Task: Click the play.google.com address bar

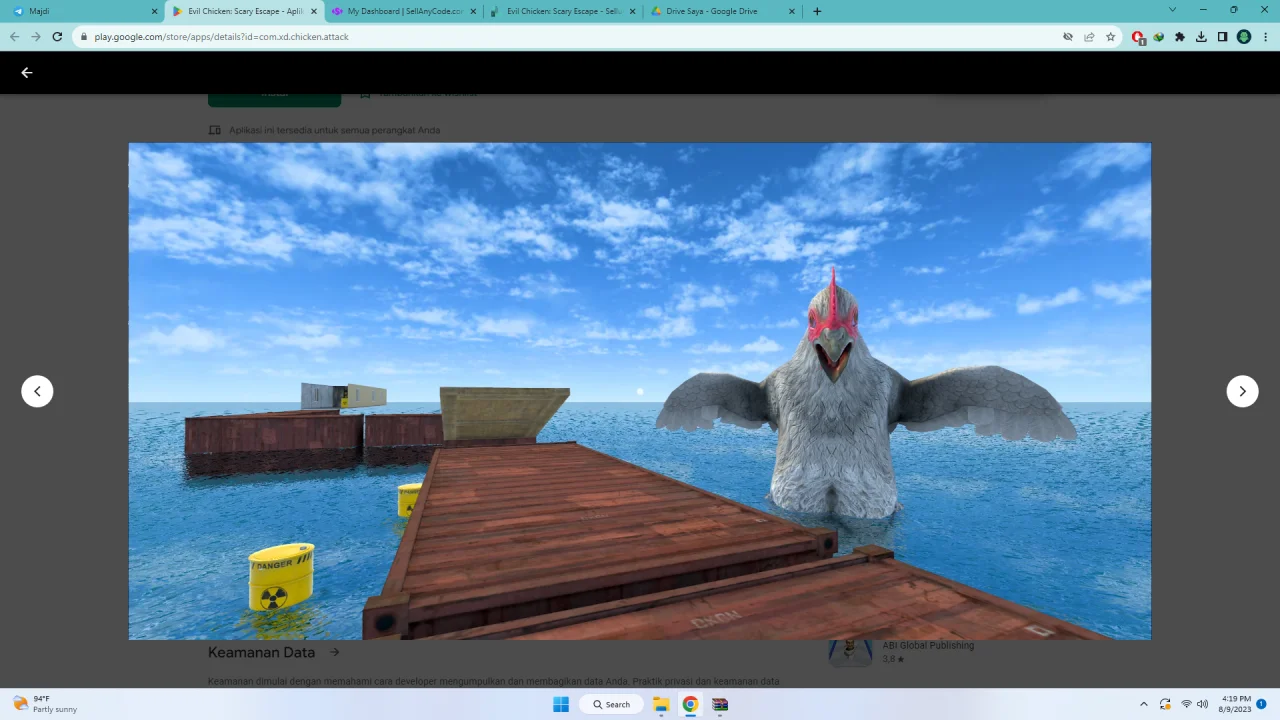Action: click(x=570, y=37)
